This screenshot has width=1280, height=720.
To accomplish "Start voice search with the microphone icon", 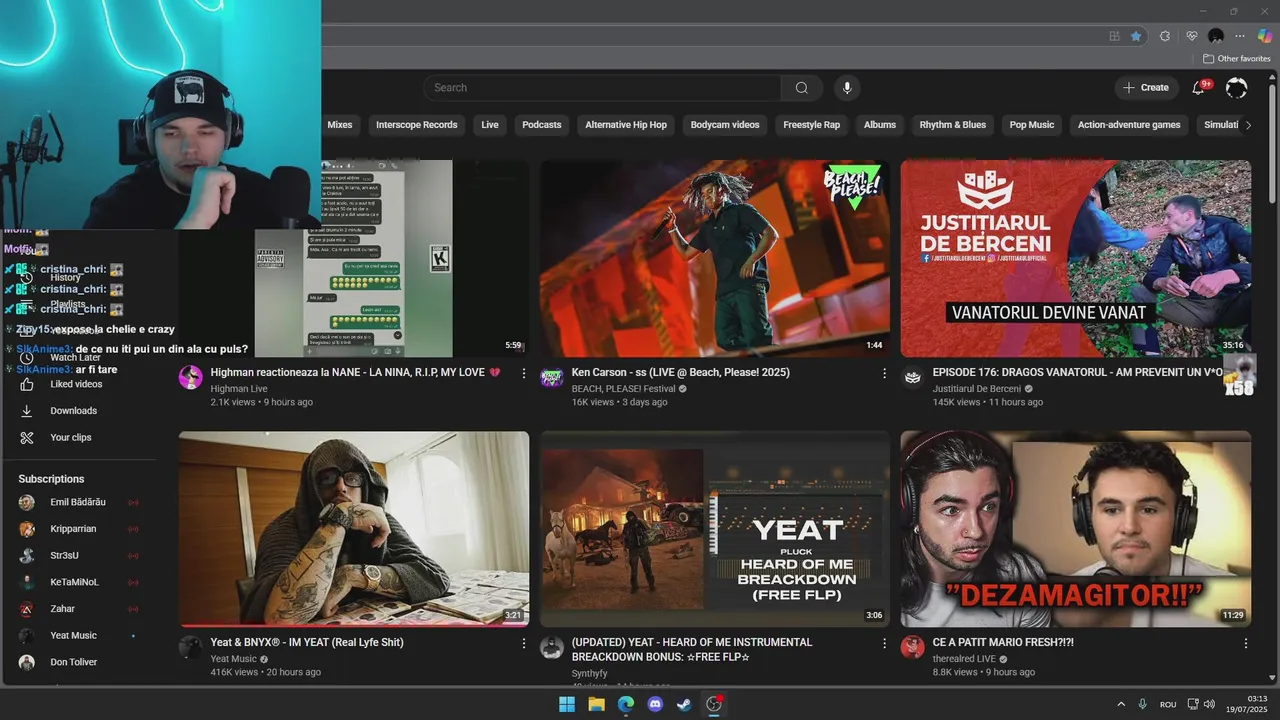I will tap(847, 88).
